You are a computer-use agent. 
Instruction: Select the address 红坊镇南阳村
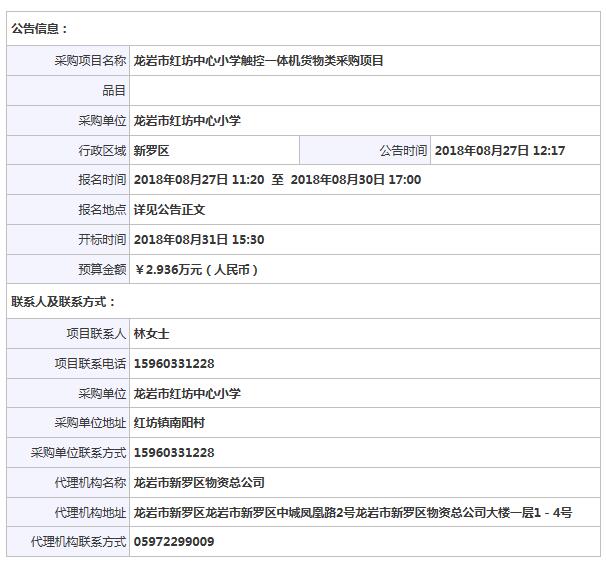click(169, 423)
